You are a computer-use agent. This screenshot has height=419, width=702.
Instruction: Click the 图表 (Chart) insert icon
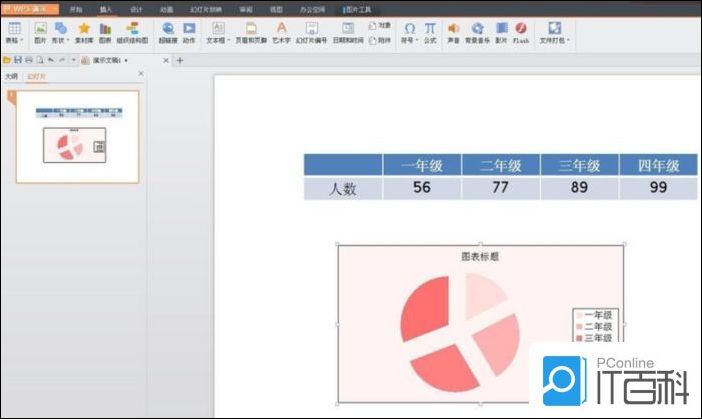coord(105,33)
